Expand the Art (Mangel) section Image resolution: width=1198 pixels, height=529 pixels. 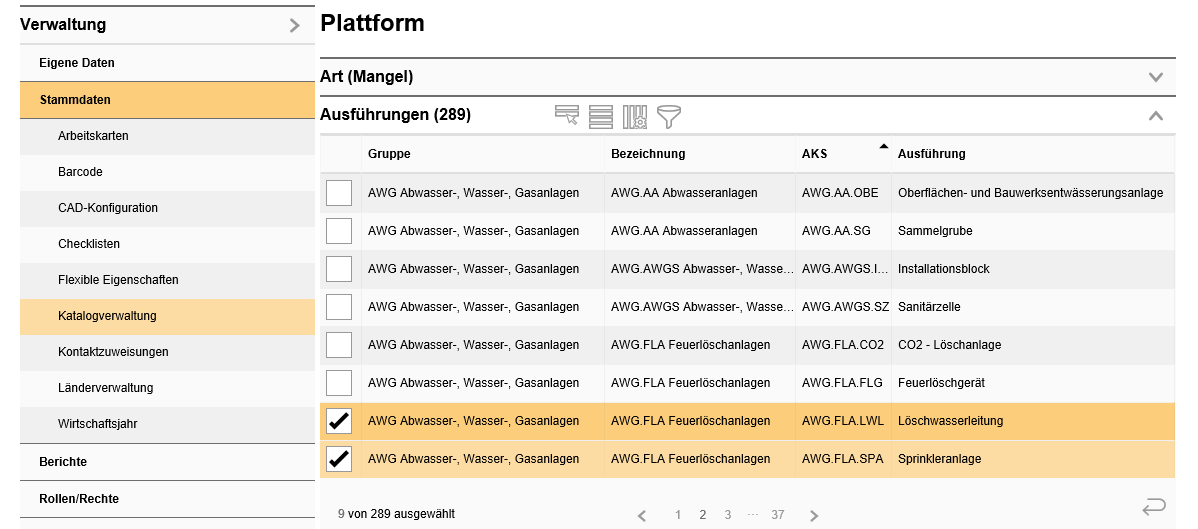1156,77
